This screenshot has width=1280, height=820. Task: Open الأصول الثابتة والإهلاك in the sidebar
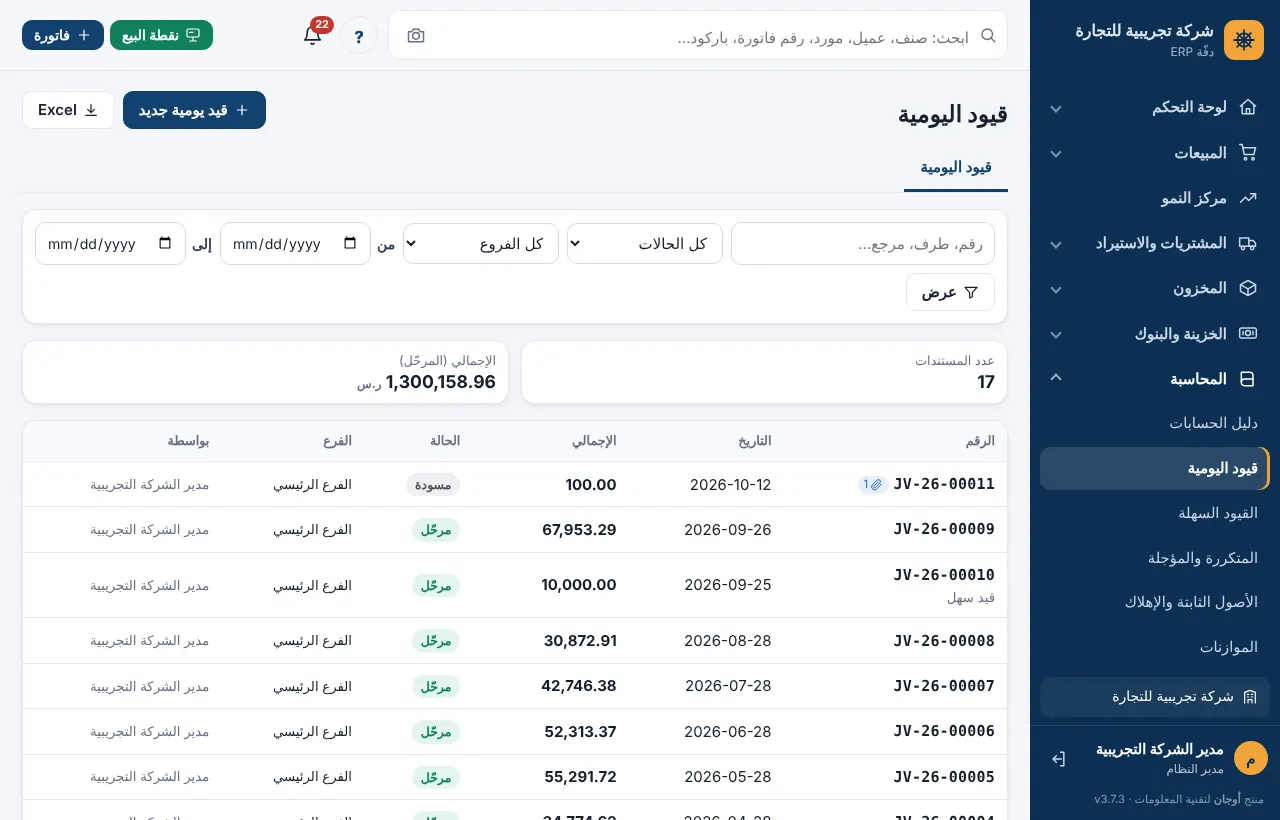pyautogui.click(x=1155, y=602)
